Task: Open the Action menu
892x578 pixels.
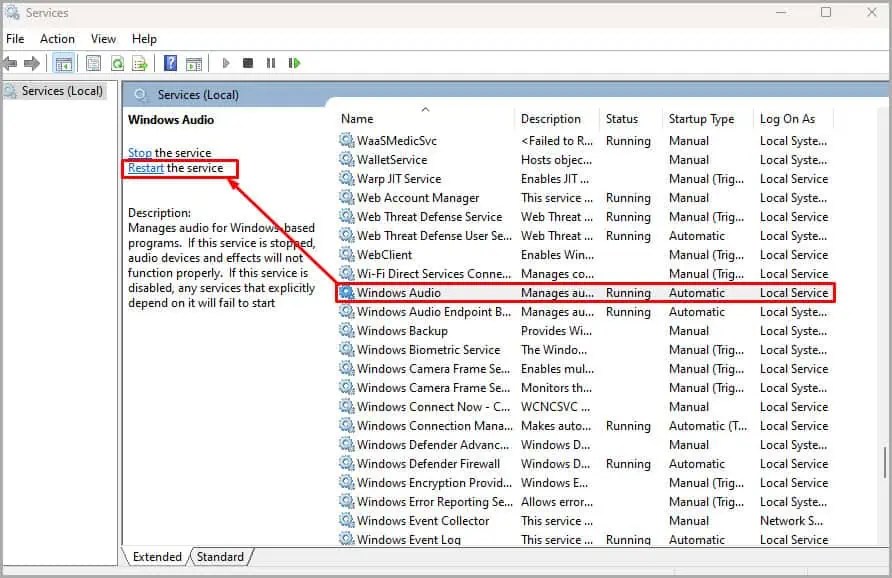Action: click(57, 38)
